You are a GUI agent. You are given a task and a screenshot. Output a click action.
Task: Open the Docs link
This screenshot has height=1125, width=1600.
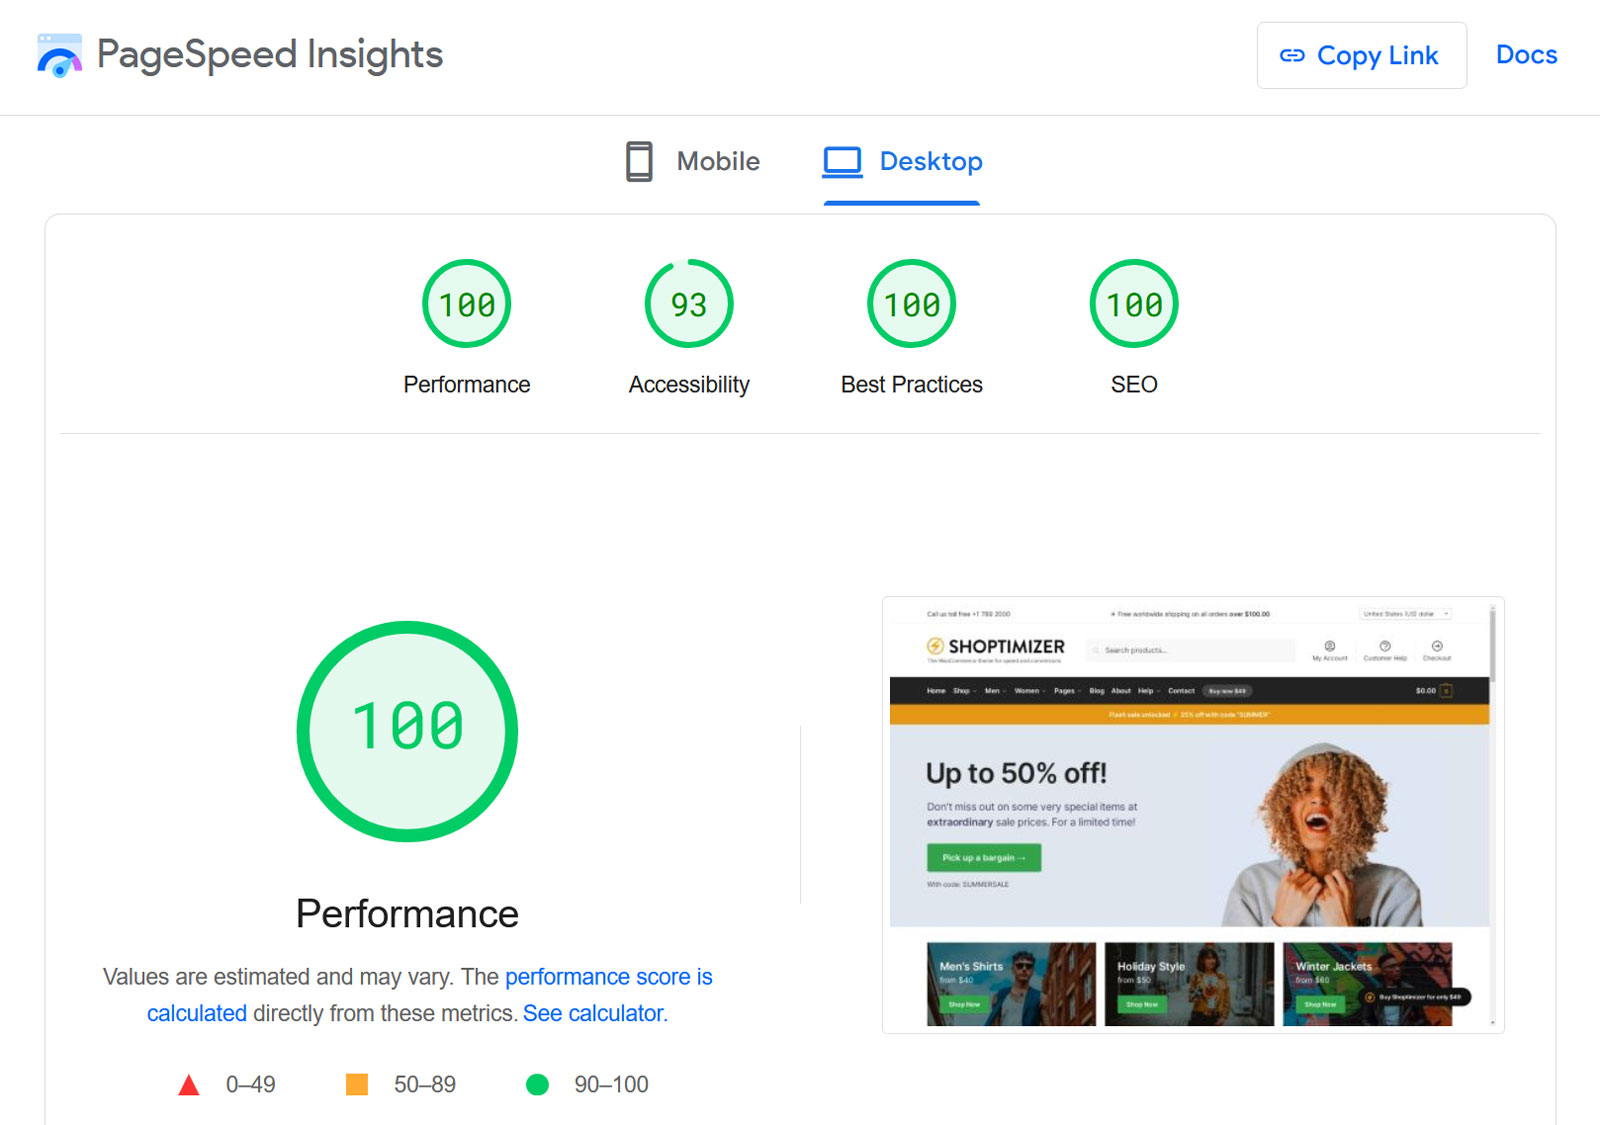[x=1526, y=55]
